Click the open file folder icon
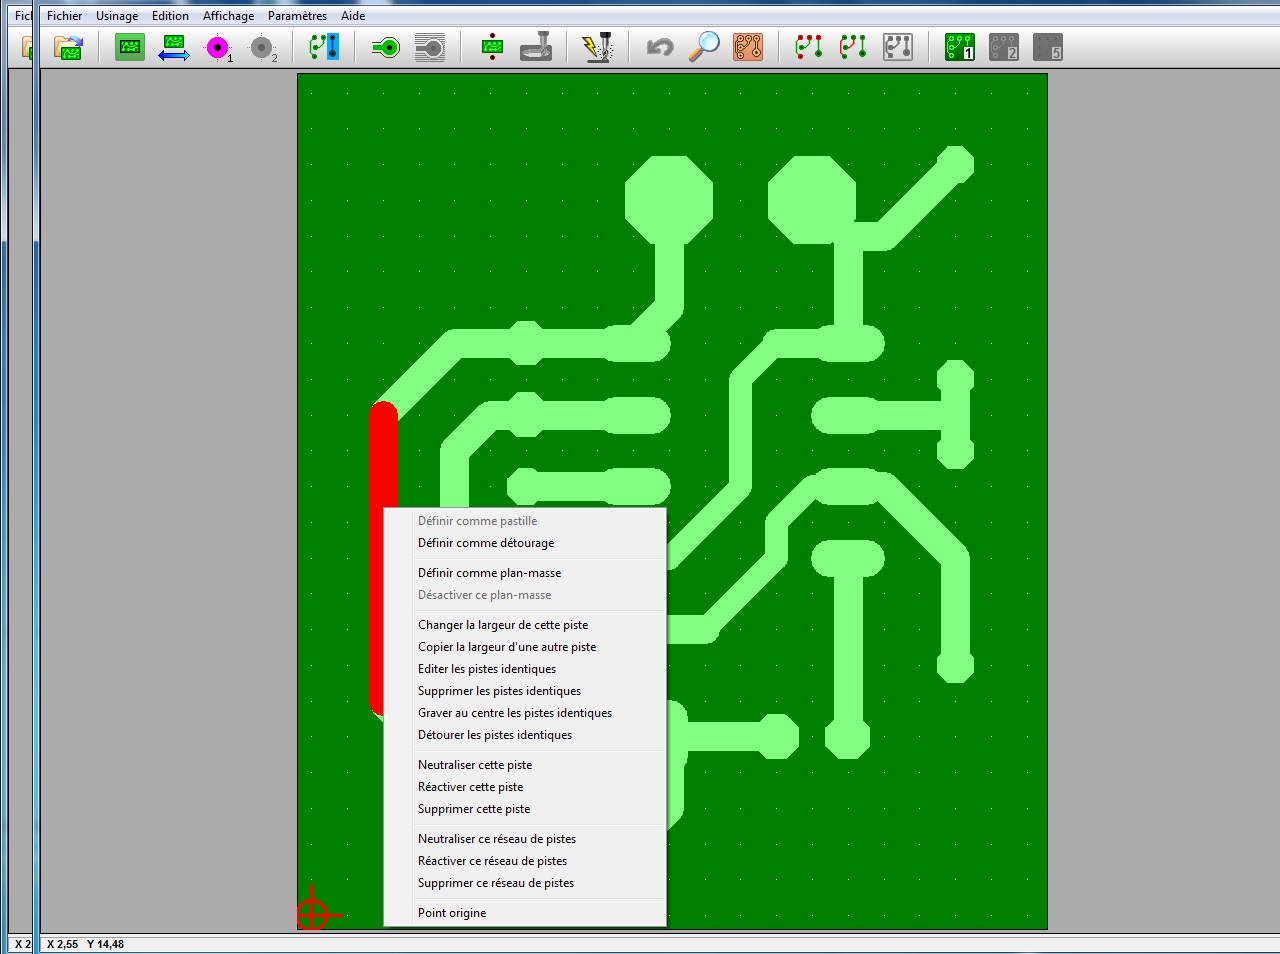The width and height of the screenshot is (1280, 954). tap(68, 47)
